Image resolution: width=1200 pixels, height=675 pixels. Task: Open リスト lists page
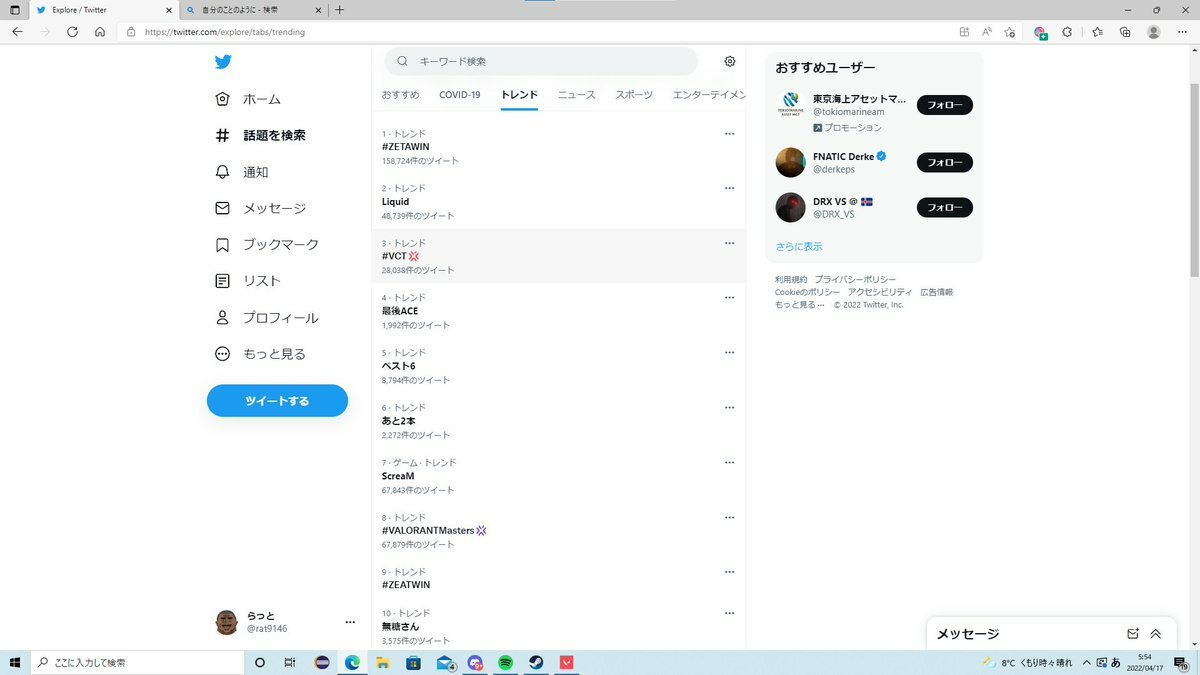click(249, 281)
